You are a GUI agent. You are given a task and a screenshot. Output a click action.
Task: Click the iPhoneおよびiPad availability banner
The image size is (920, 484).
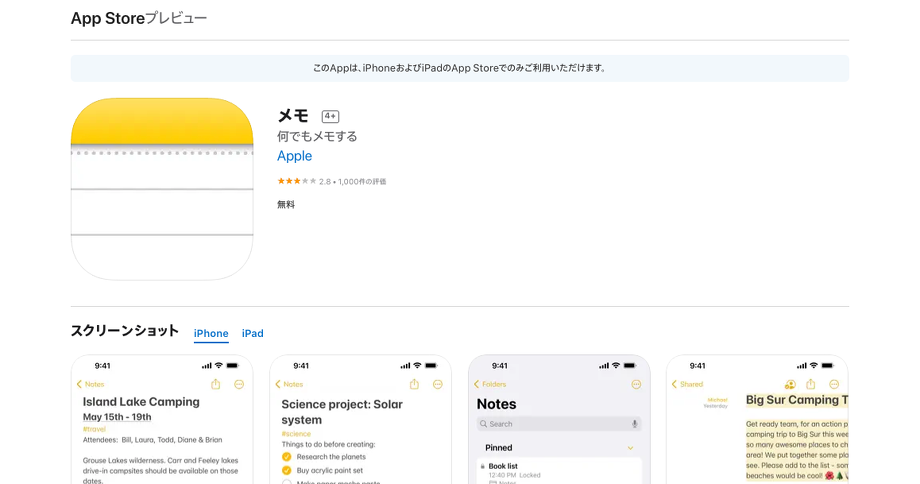[x=460, y=68]
